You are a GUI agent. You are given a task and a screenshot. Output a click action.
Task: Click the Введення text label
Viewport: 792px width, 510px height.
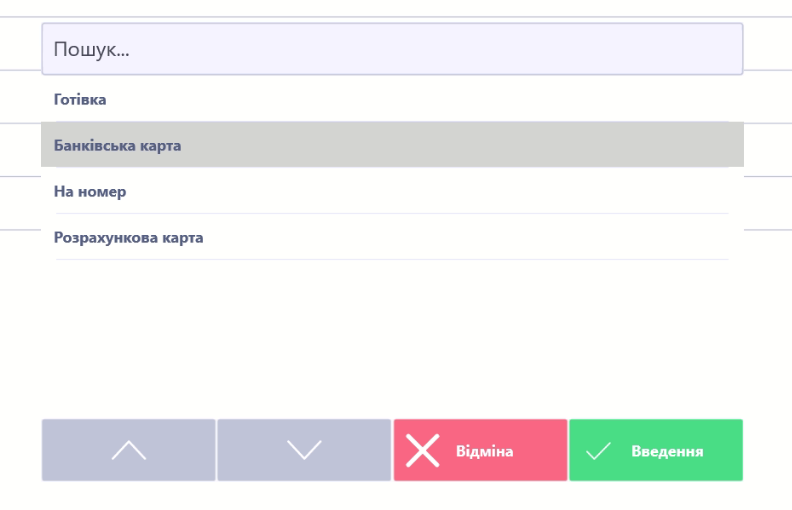point(667,451)
